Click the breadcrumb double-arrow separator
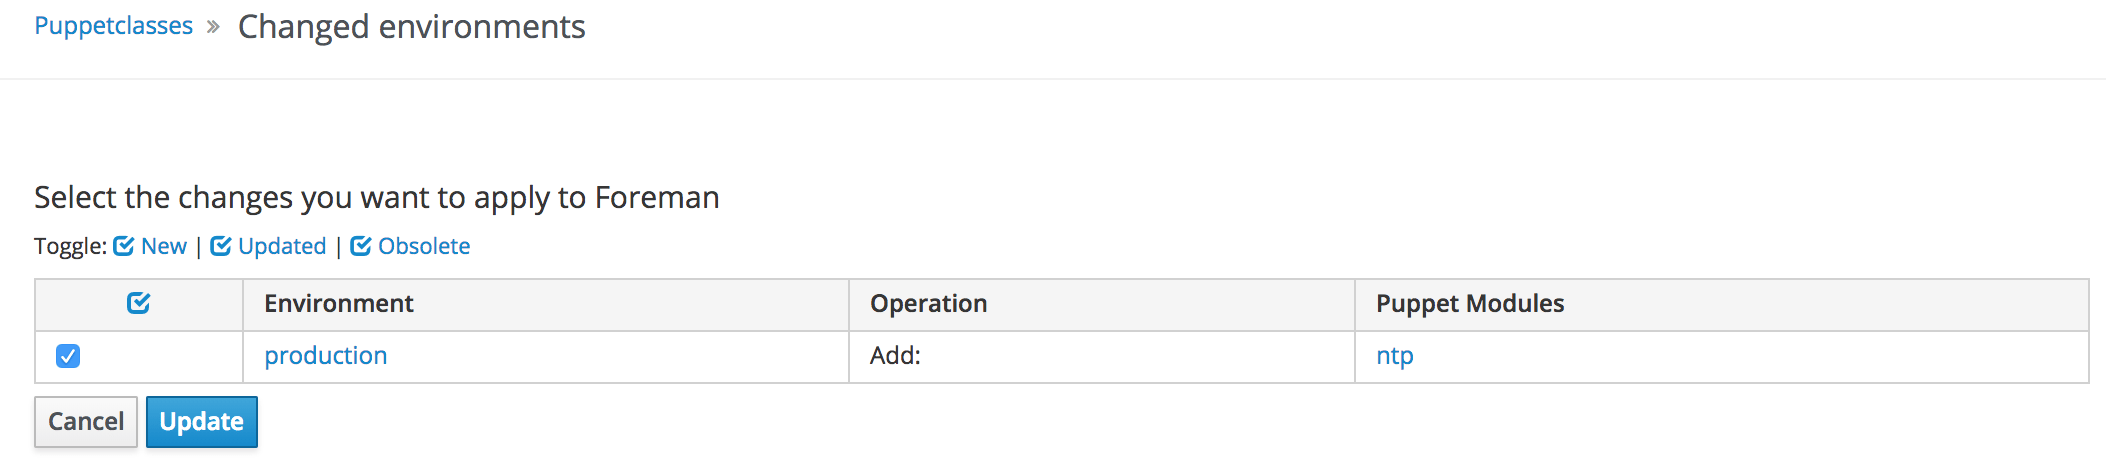2106x470 pixels. [213, 27]
